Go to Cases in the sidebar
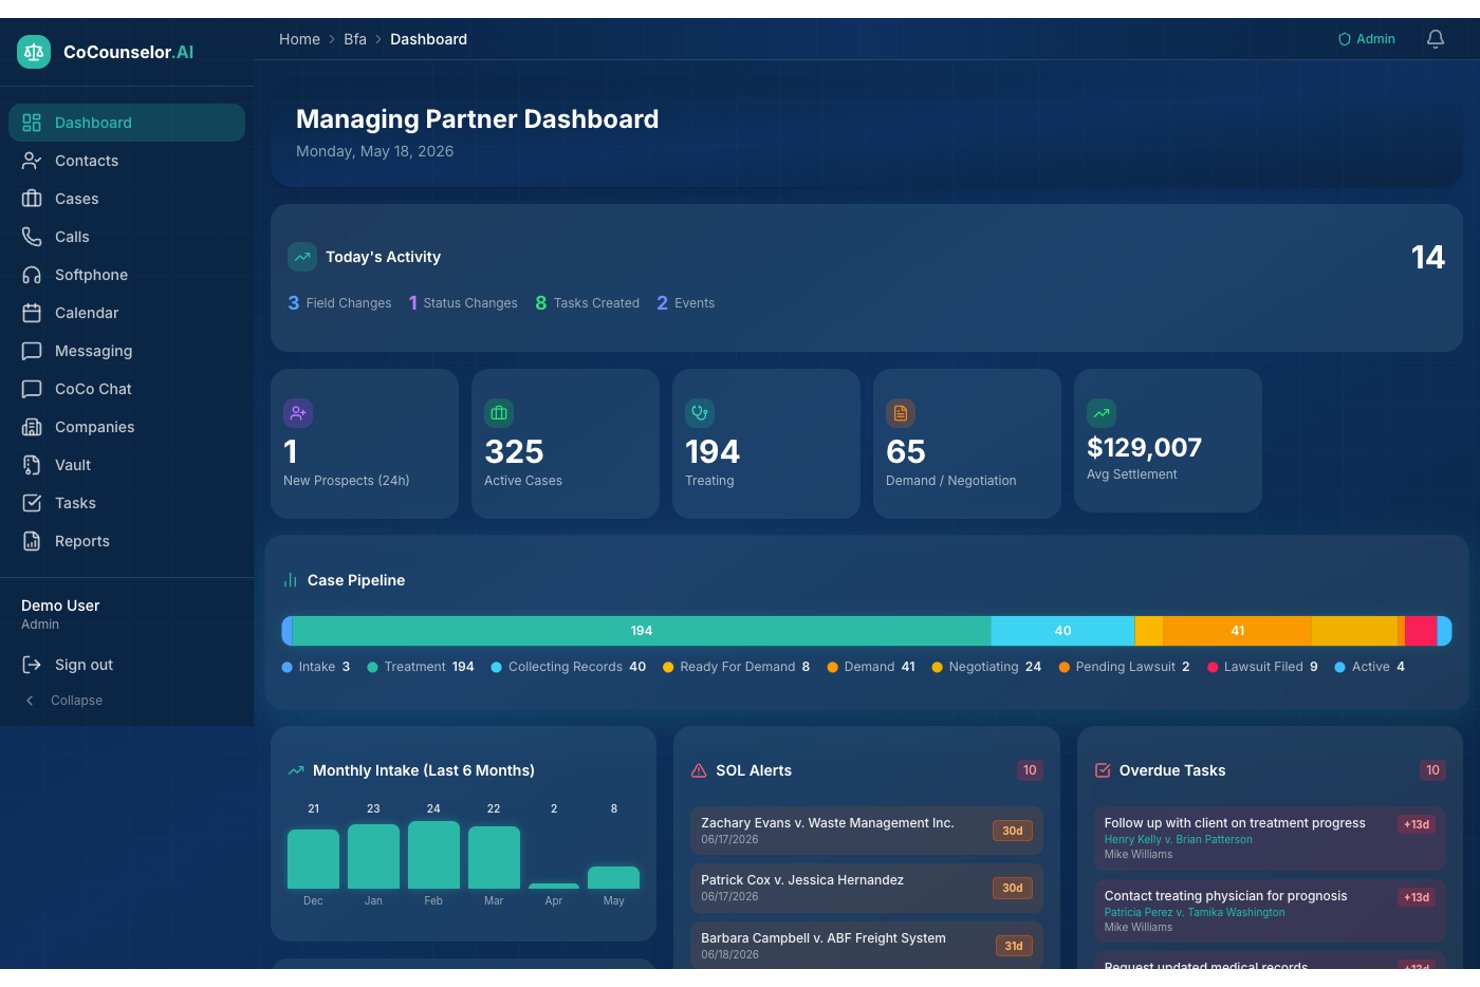1480x987 pixels. (127, 198)
